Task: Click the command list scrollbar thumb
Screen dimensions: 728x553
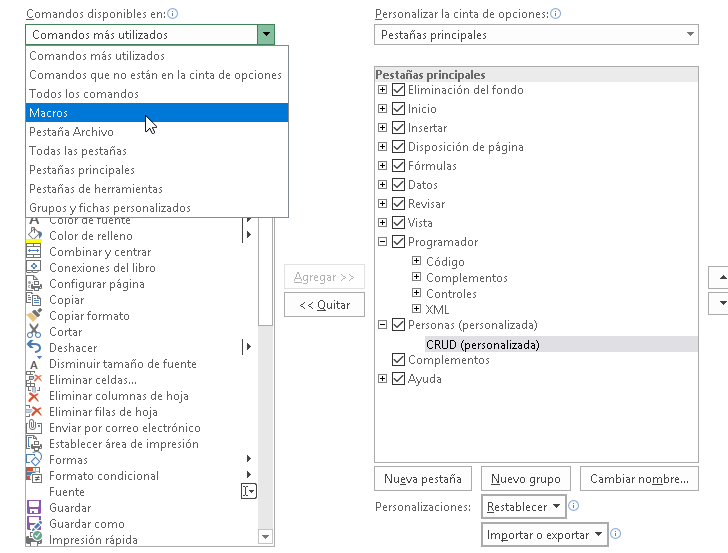Action: pyautogui.click(x=266, y=271)
